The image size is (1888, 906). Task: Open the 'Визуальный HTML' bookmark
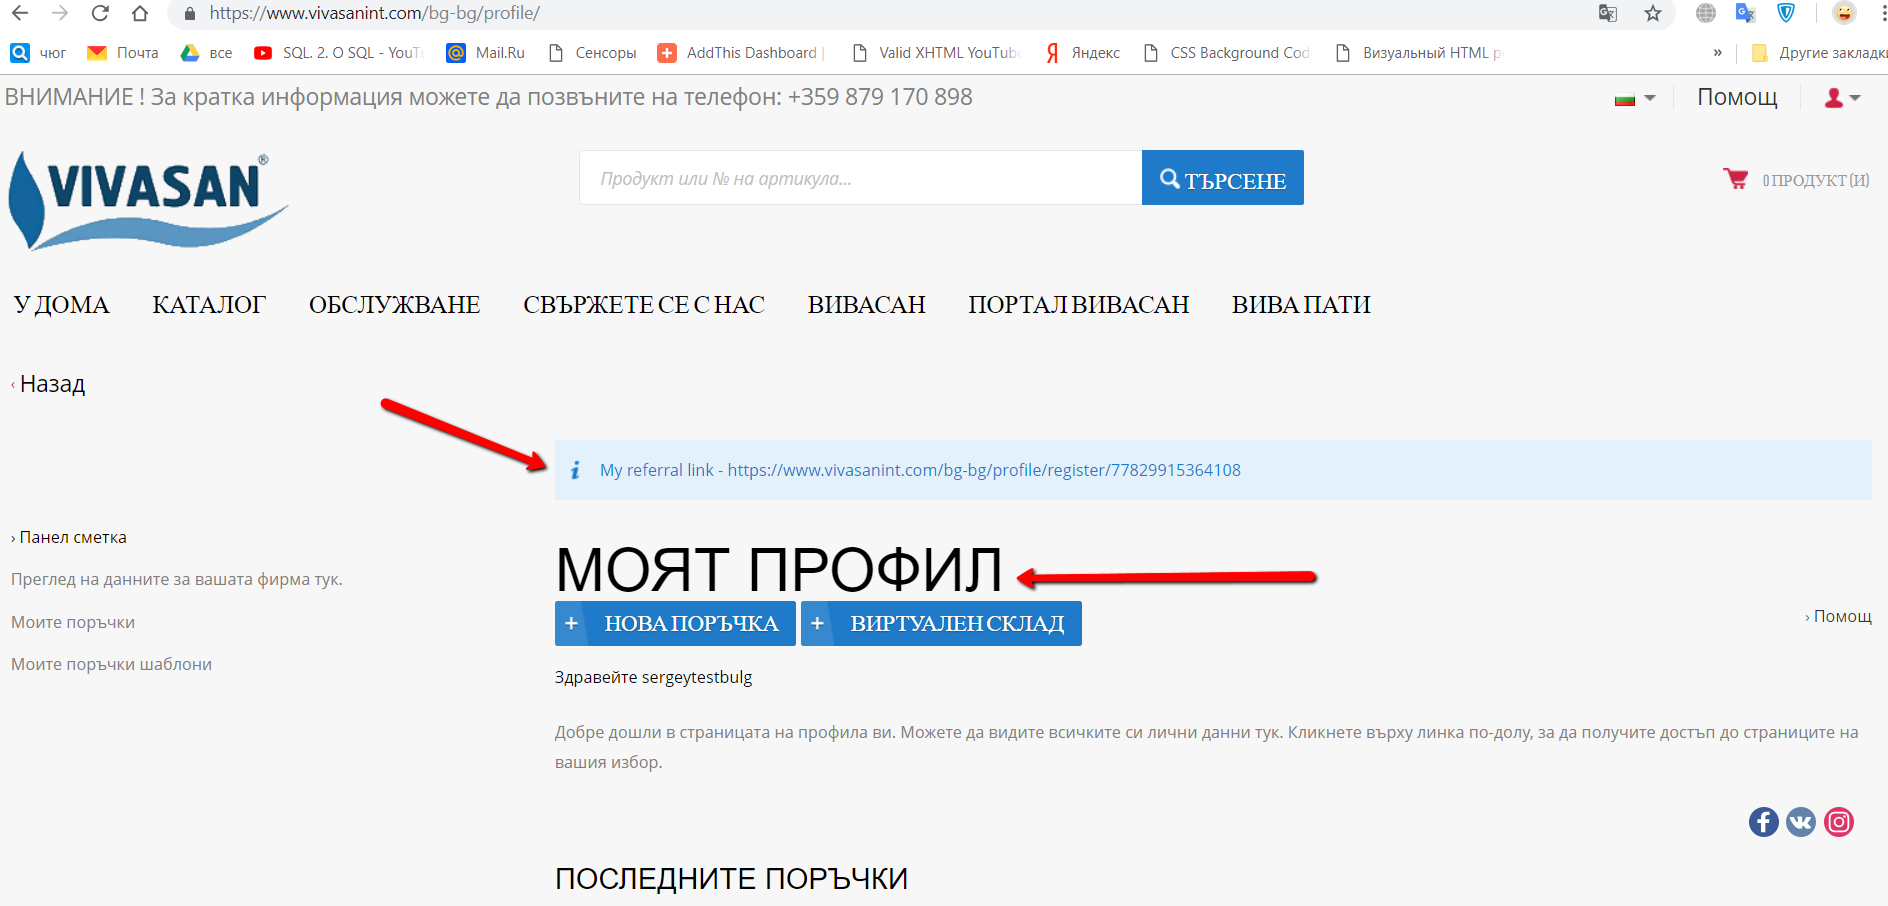click(1419, 53)
